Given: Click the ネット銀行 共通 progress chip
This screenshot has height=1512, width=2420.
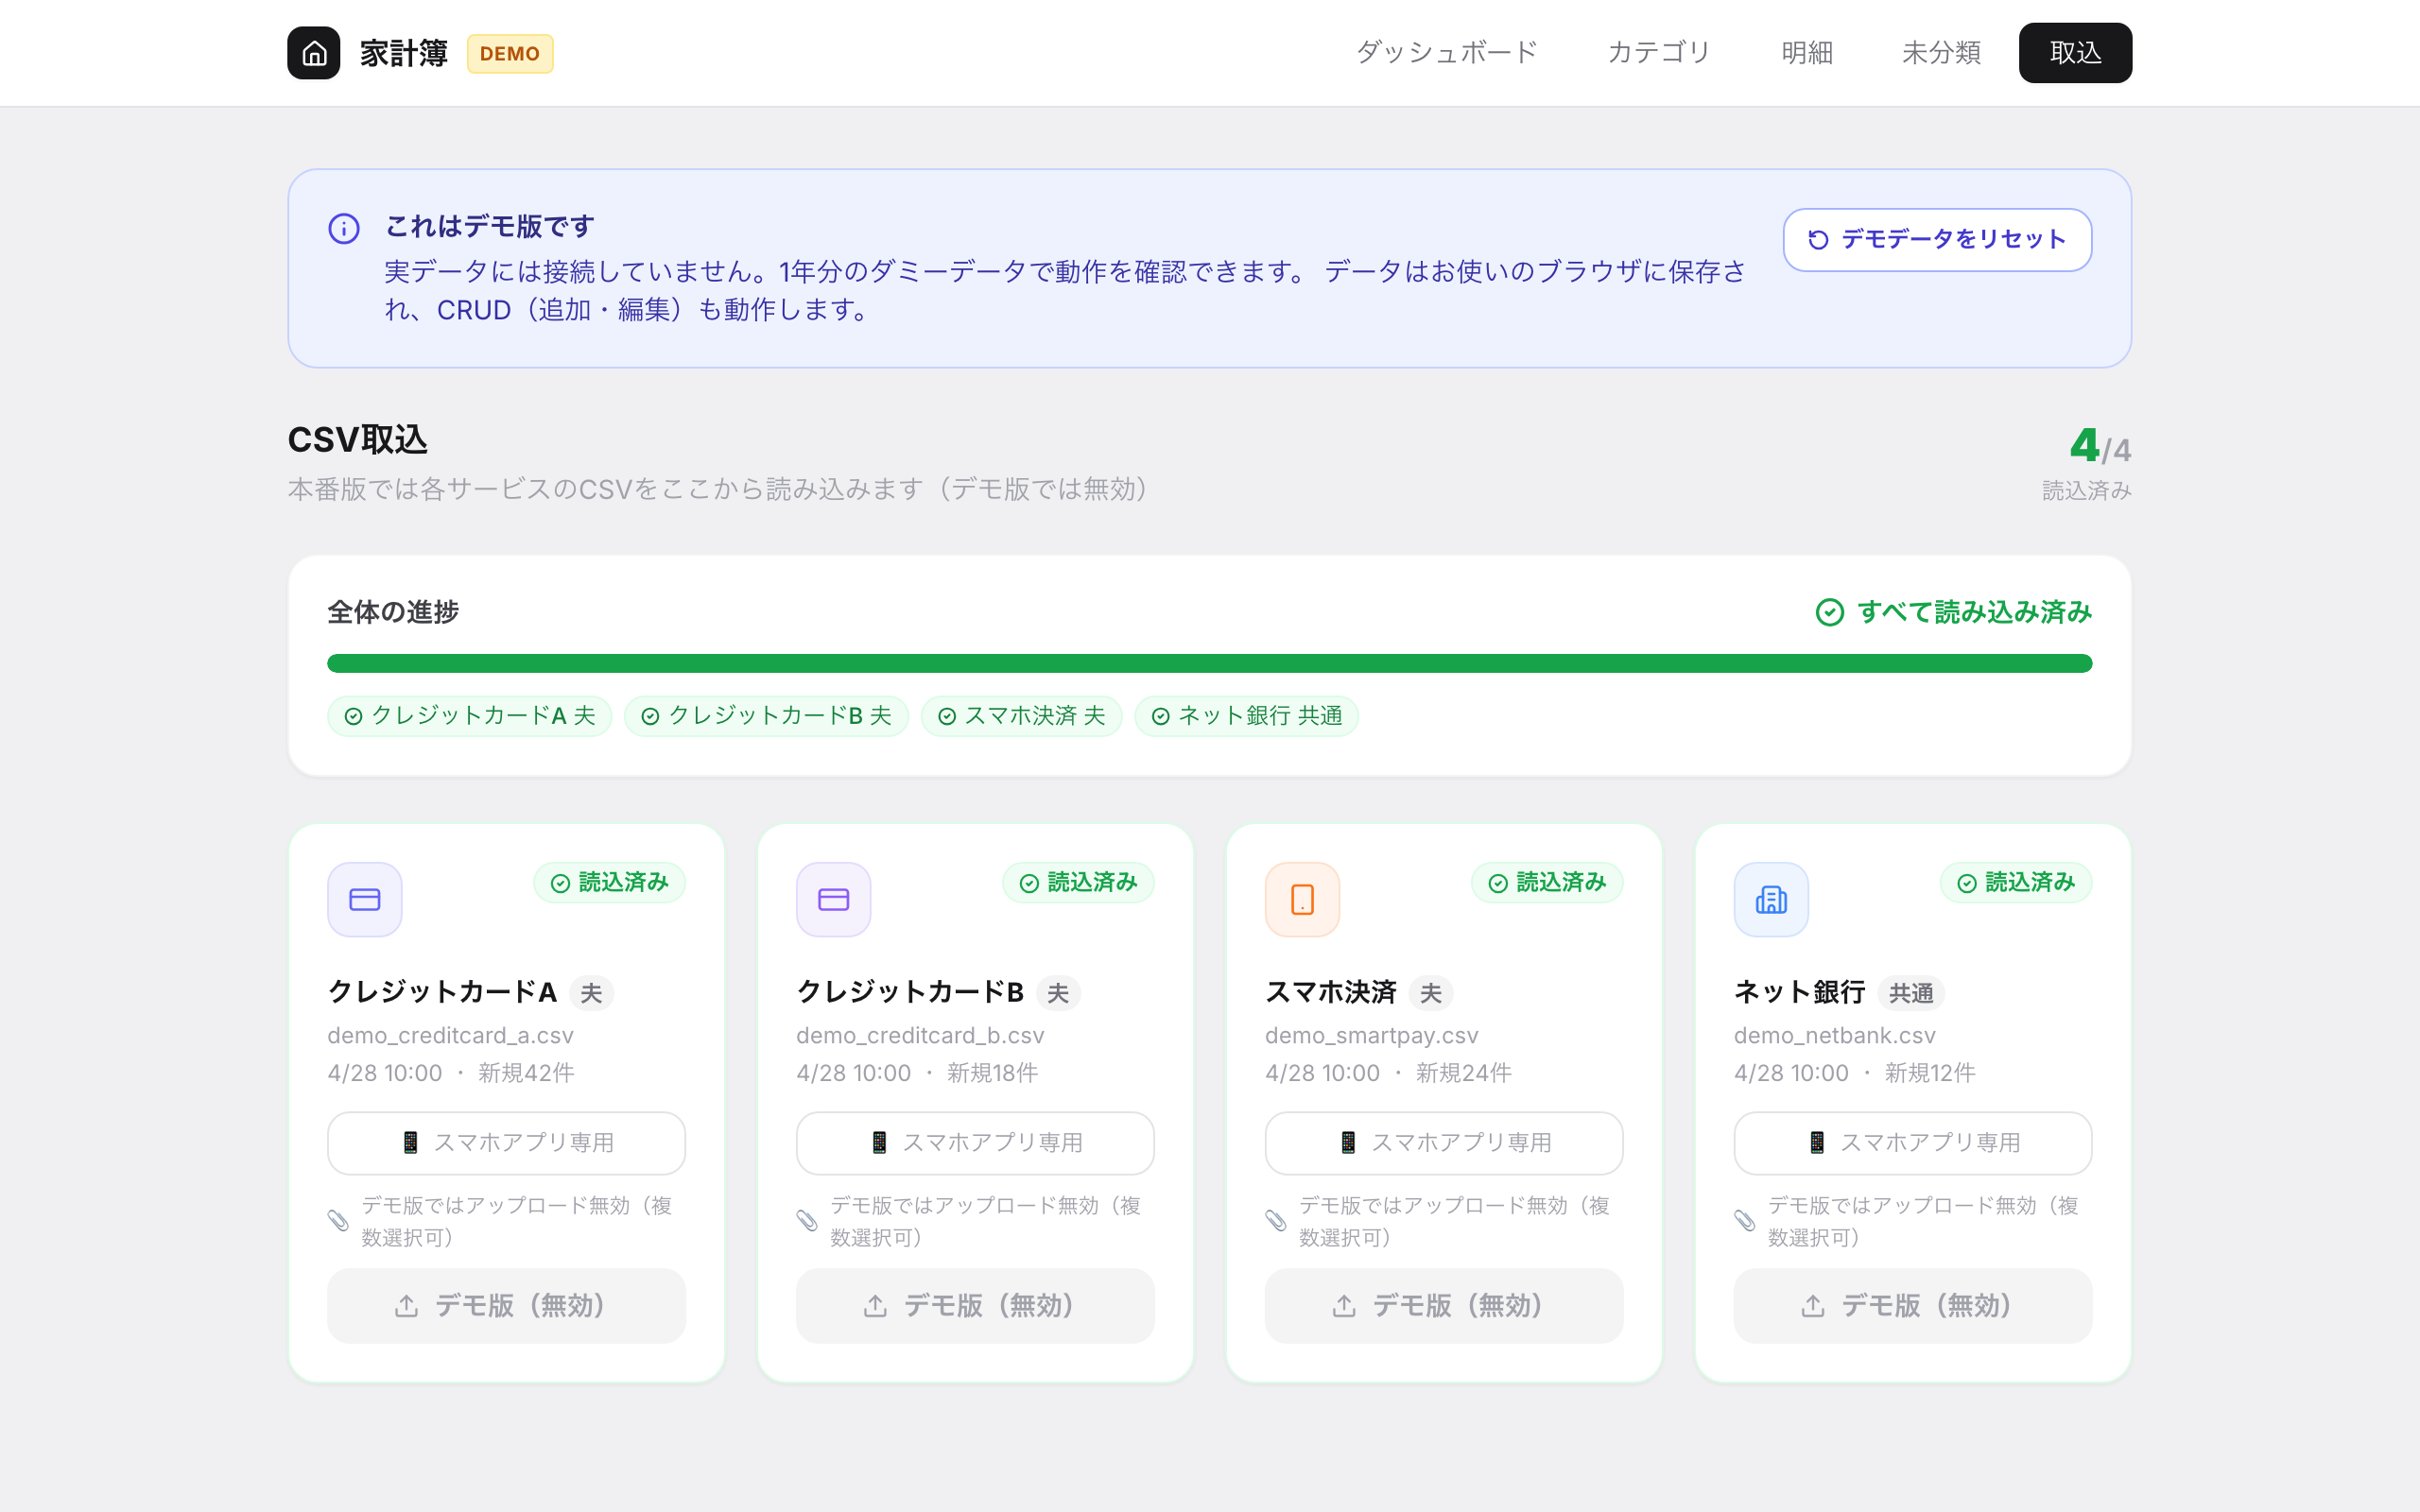Looking at the screenshot, I should pyautogui.click(x=1246, y=716).
